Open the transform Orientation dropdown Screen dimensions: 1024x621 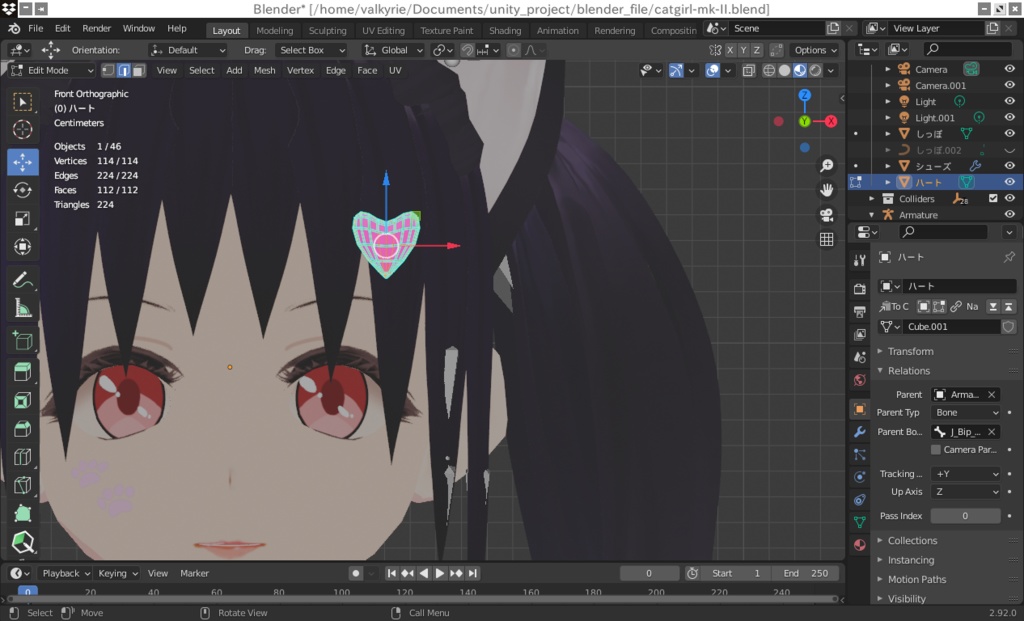point(188,49)
